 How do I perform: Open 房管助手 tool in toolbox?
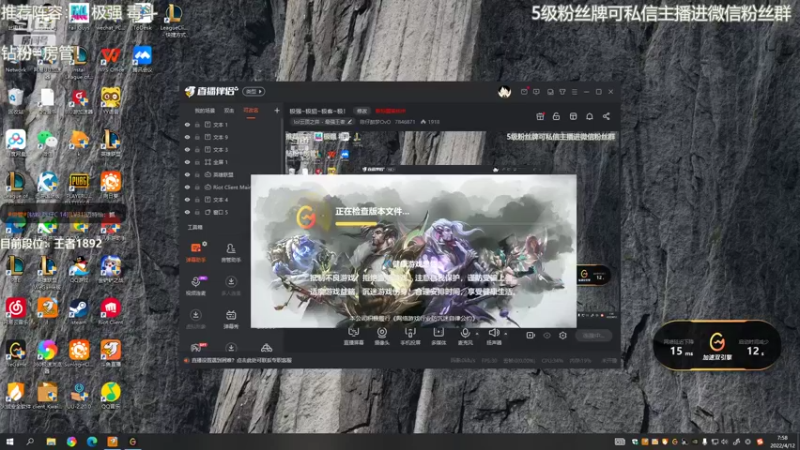(231, 253)
